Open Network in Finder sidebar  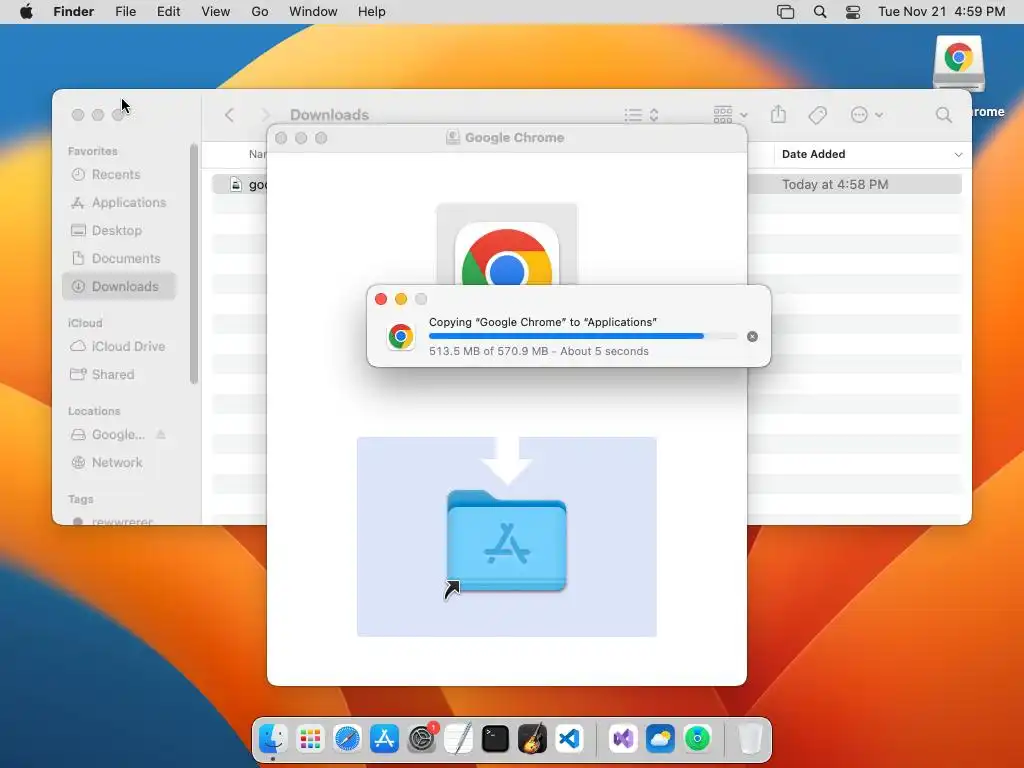point(107,462)
